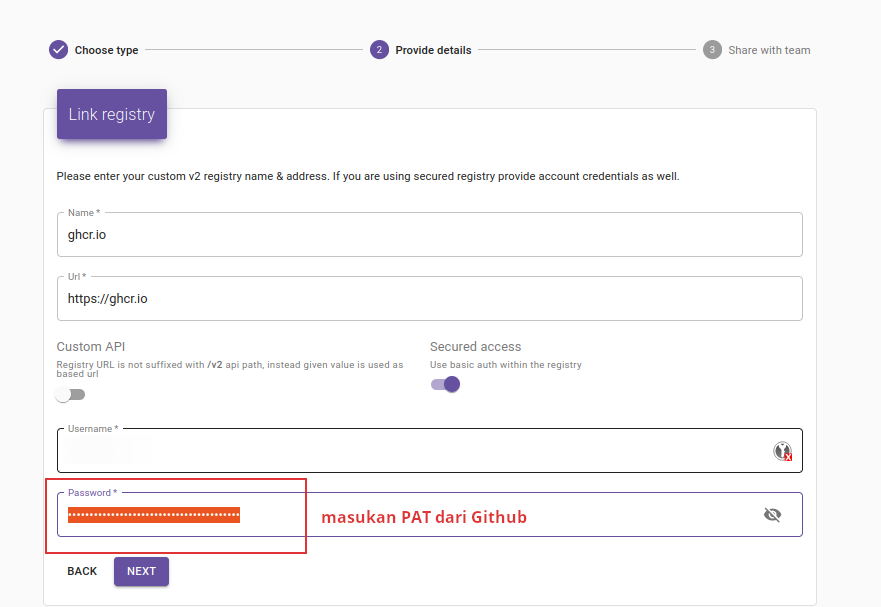Click the step connector line after Provide details

pyautogui.click(x=590, y=48)
